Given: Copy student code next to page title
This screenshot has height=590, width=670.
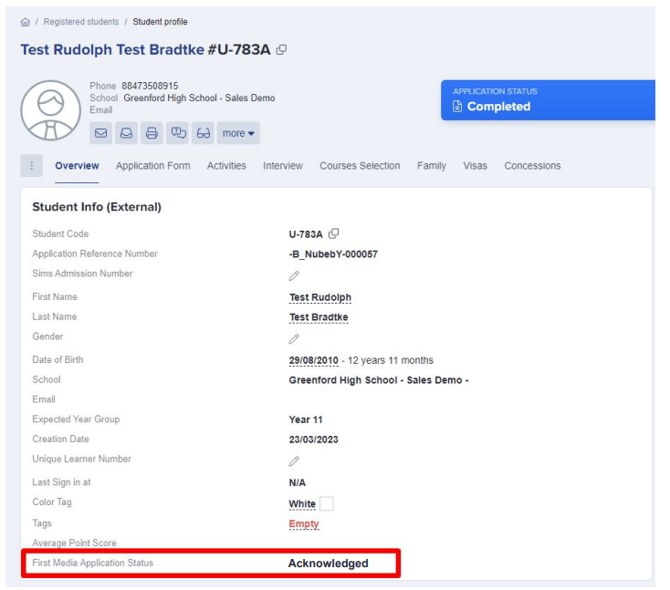Looking at the screenshot, I should [282, 50].
